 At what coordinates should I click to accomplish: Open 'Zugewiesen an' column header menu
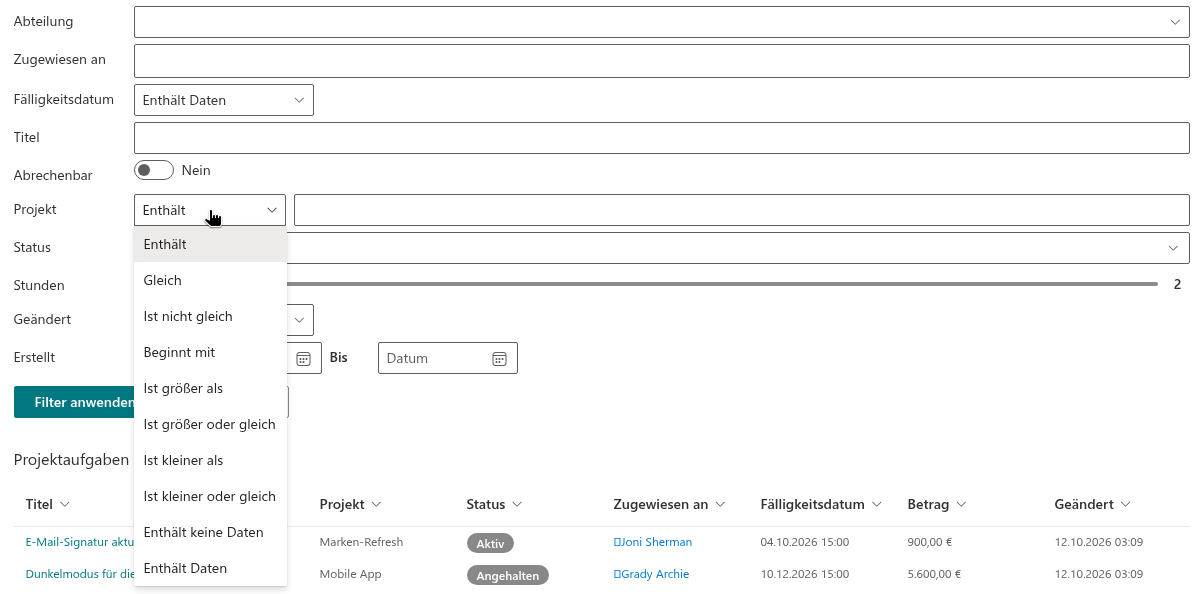pyautogui.click(x=669, y=504)
